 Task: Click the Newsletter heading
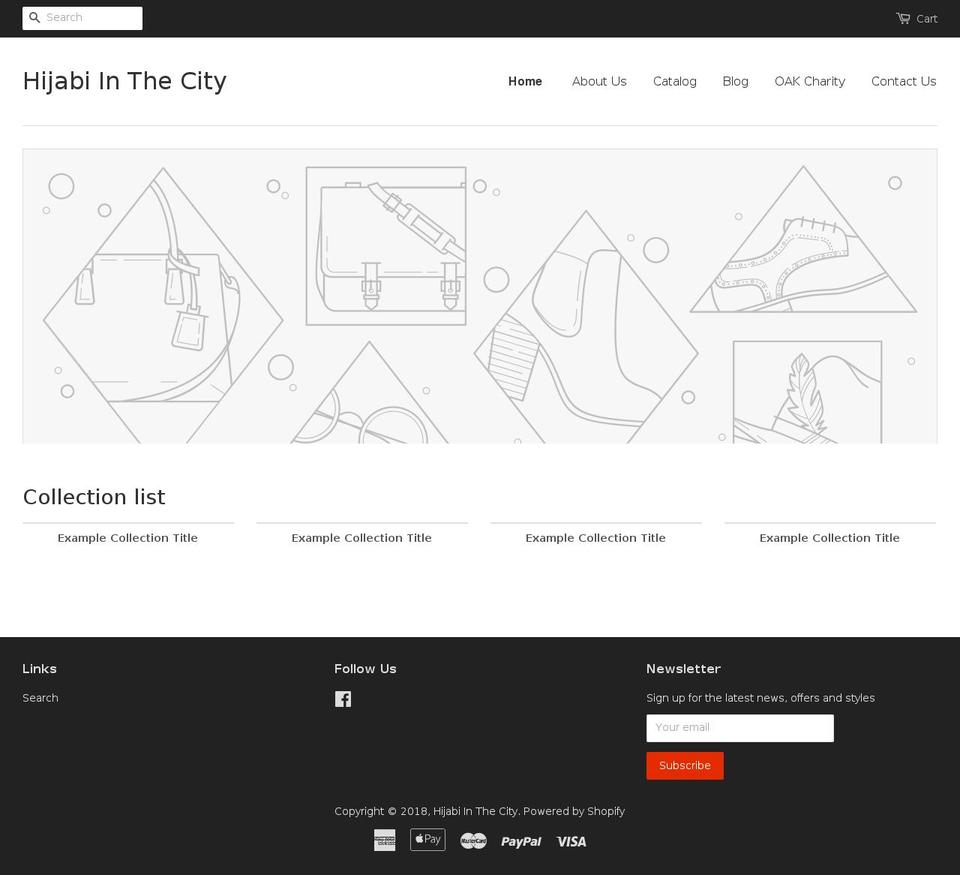pyautogui.click(x=683, y=669)
